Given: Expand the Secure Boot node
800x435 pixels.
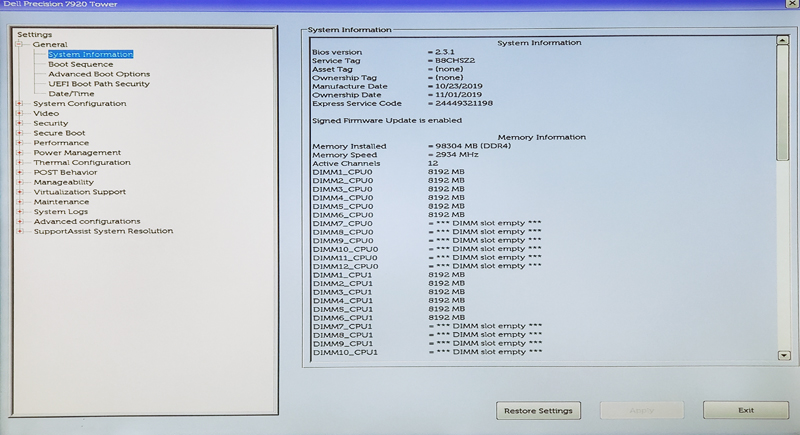Looking at the screenshot, I should click(19, 133).
